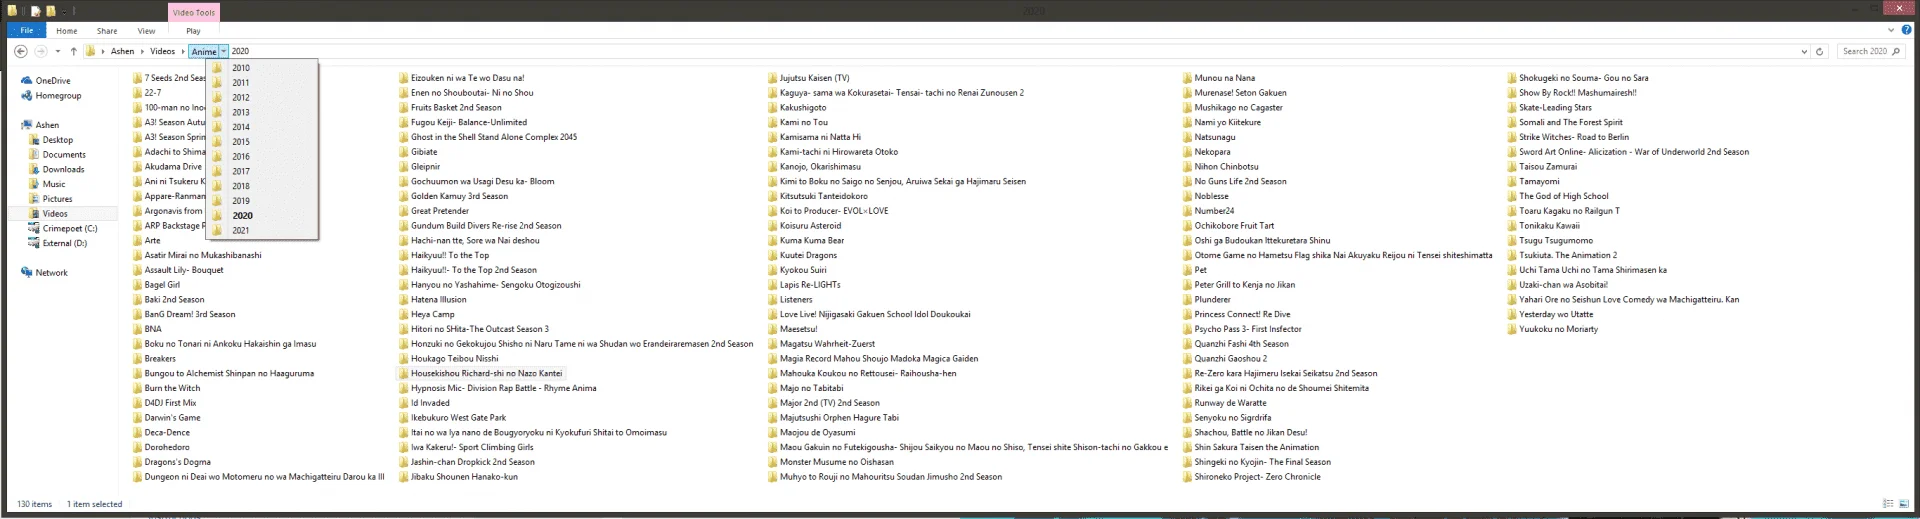Select Shingeki no Kyojin- The Final Season
Screen dimensions: 1920x519
click(x=1257, y=463)
